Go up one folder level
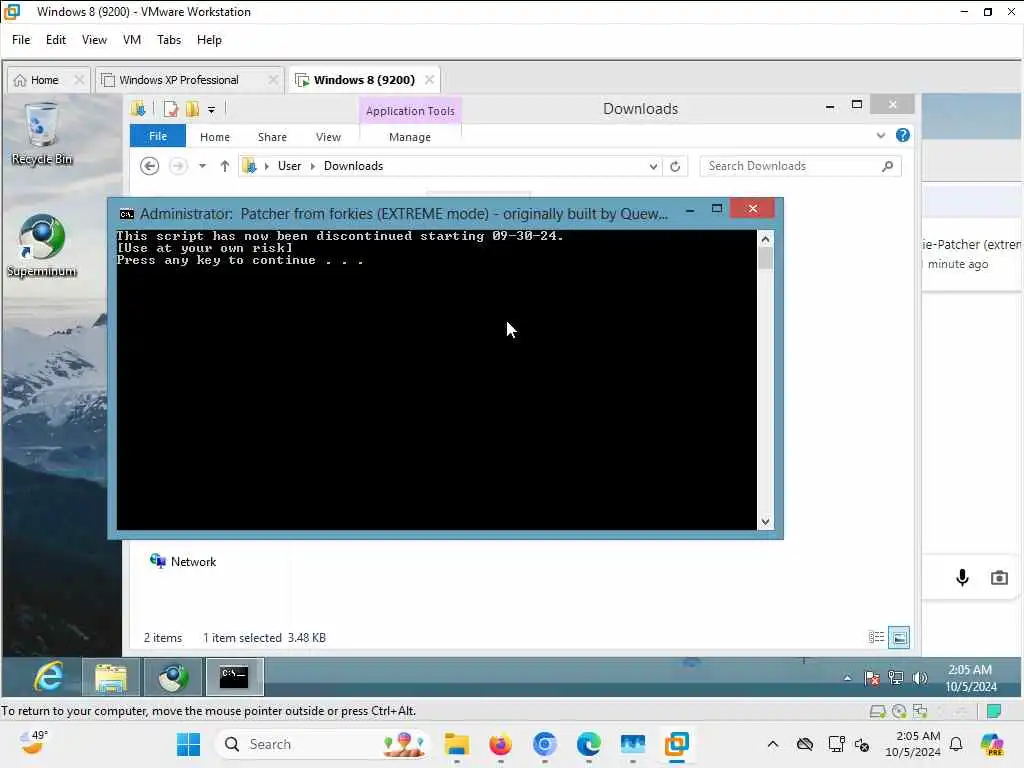 [225, 166]
